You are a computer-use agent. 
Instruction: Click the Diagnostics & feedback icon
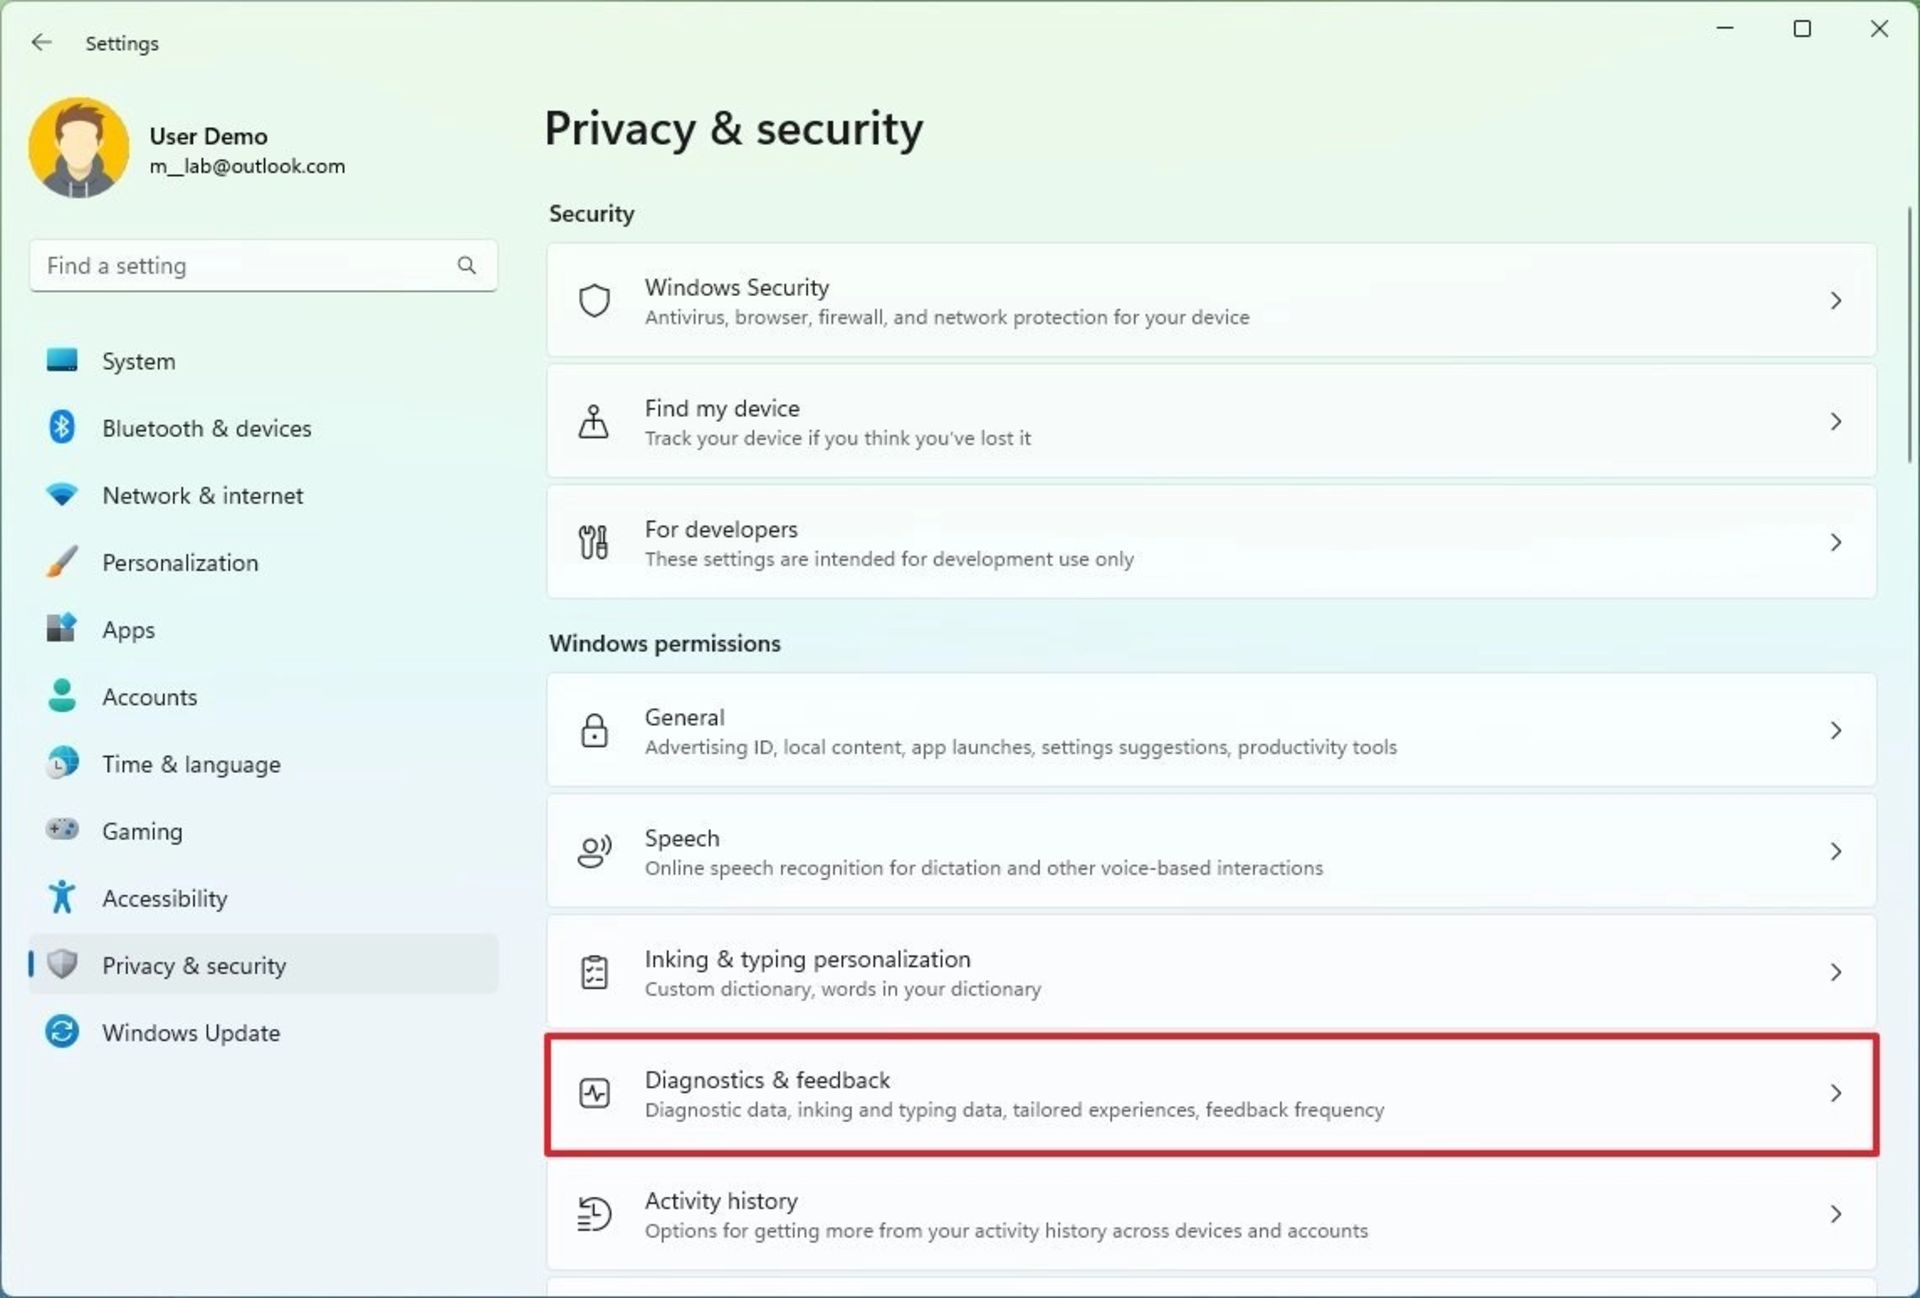pyautogui.click(x=595, y=1092)
